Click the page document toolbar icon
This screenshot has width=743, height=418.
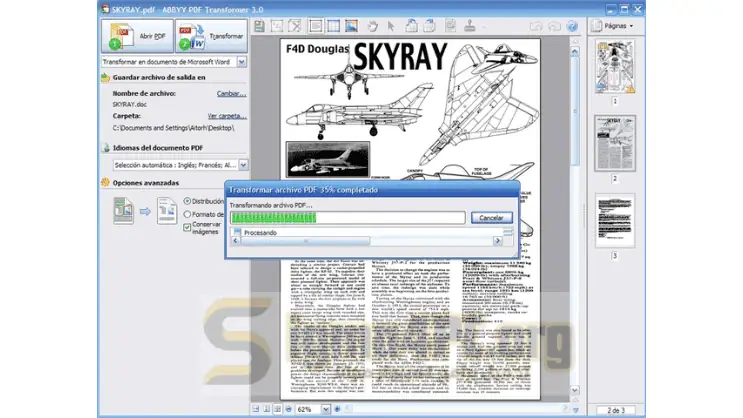click(451, 27)
